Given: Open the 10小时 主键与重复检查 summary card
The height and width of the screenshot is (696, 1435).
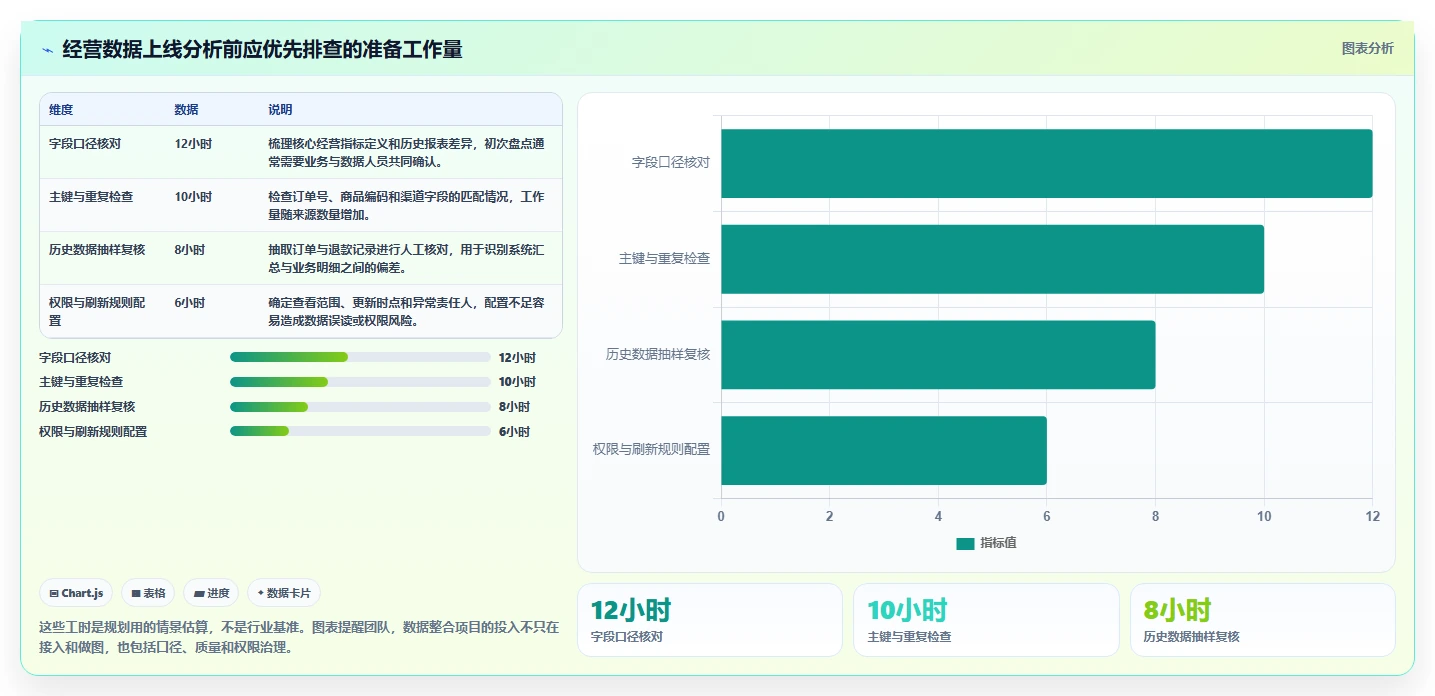Looking at the screenshot, I should [x=986, y=620].
